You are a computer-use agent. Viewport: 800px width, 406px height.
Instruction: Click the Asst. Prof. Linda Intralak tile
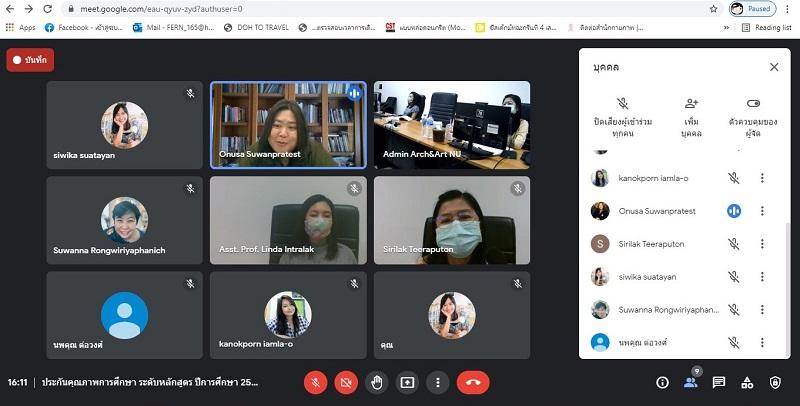(x=288, y=220)
